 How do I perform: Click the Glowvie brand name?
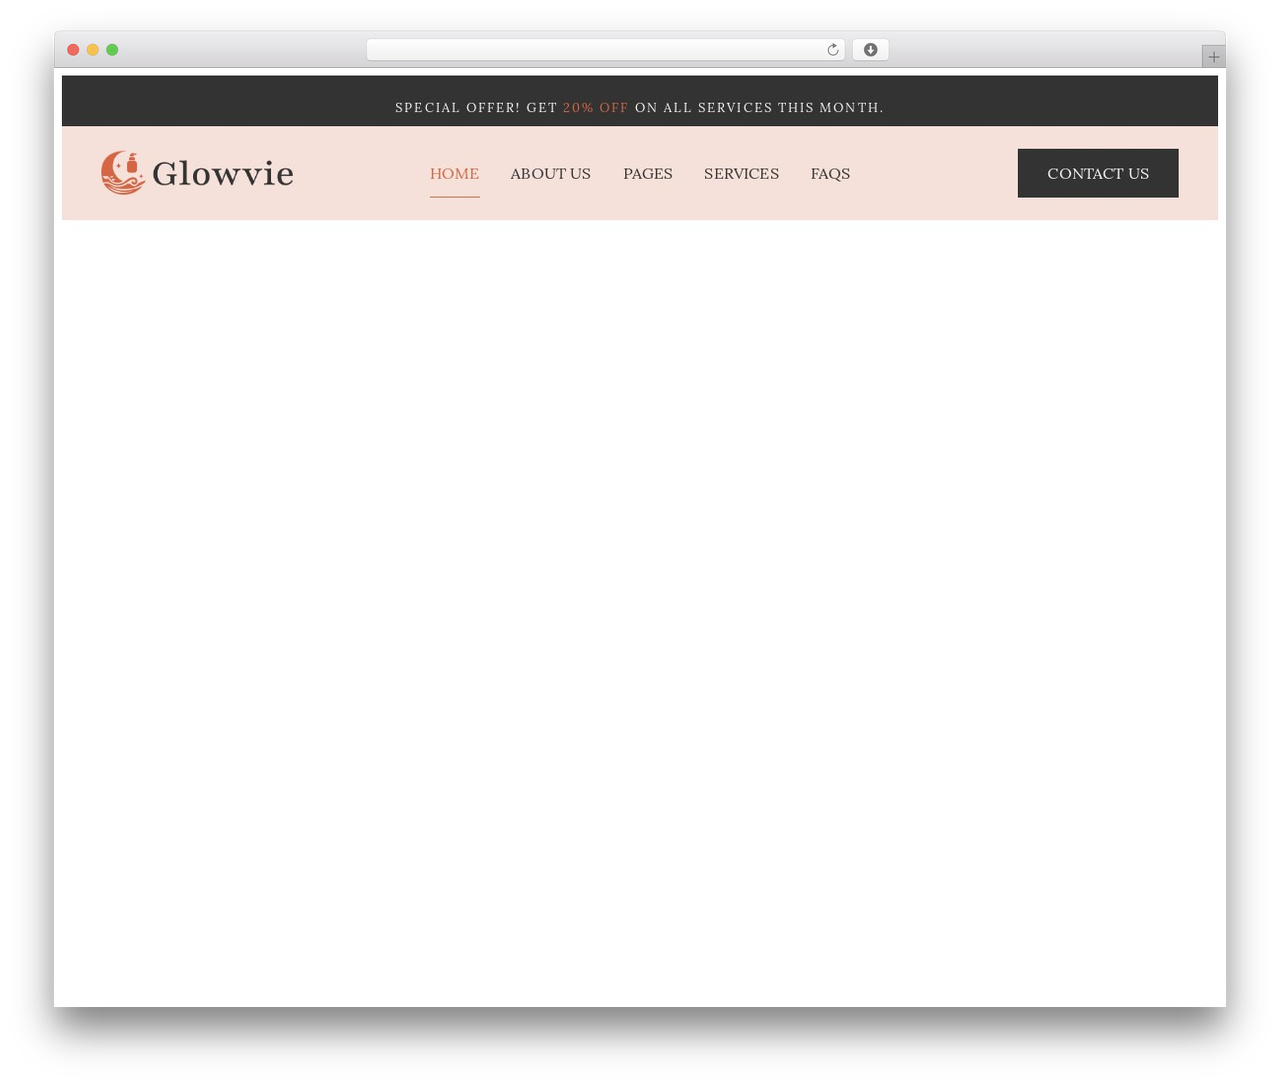[x=223, y=174]
